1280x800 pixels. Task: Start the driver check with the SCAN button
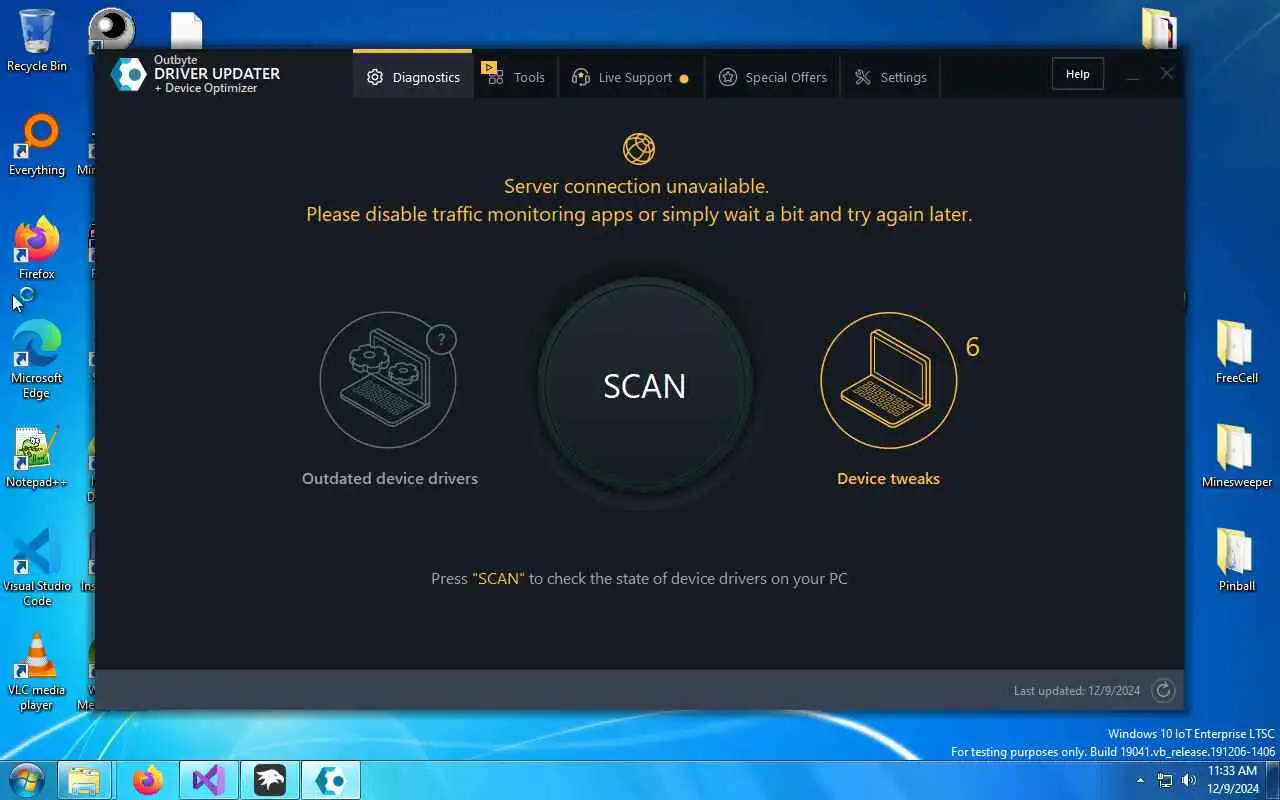pos(645,386)
